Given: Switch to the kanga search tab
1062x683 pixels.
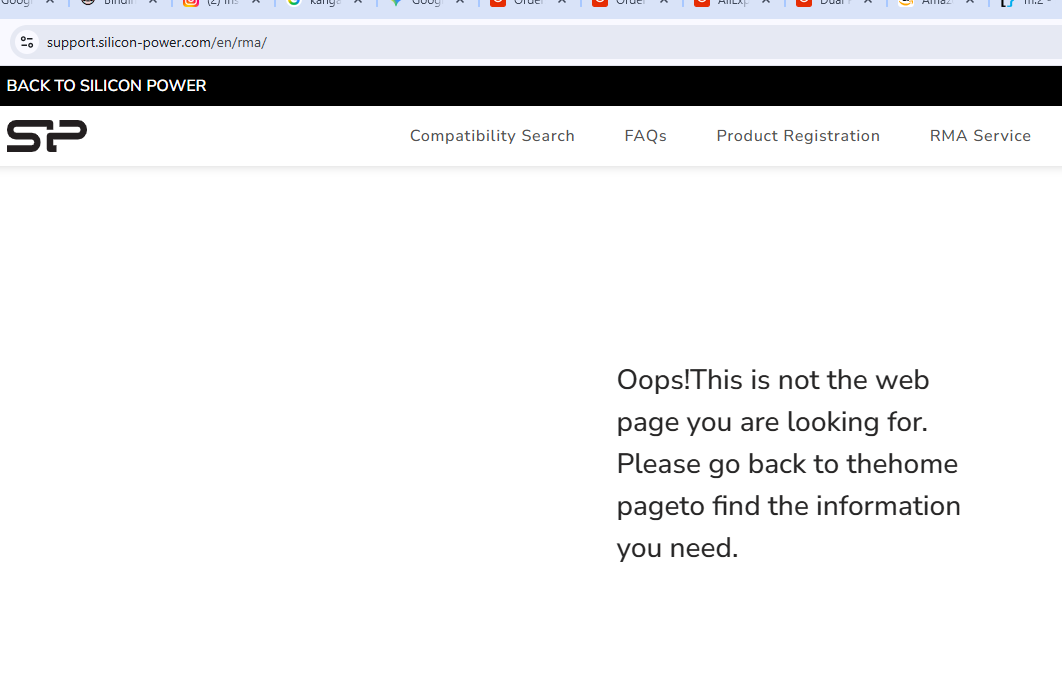Looking at the screenshot, I should point(318,3).
